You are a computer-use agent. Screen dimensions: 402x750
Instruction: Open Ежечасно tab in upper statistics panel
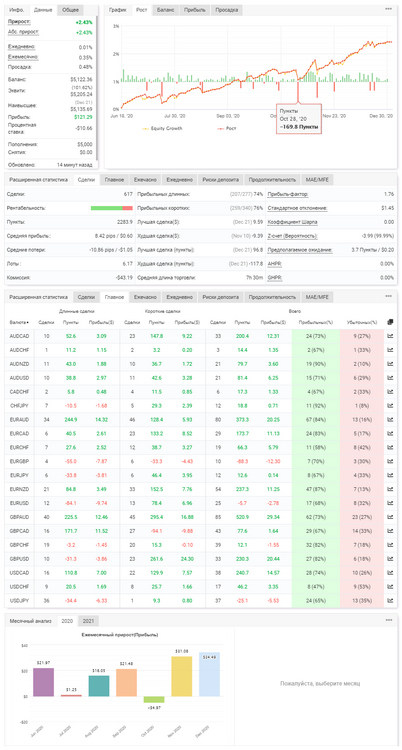143,180
